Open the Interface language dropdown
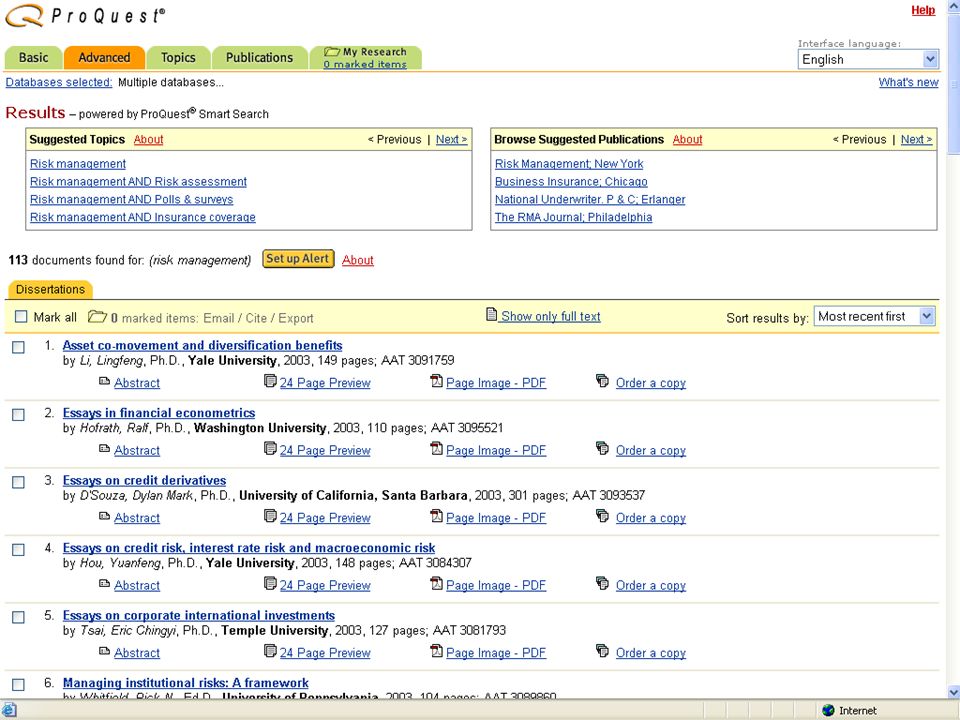This screenshot has width=960, height=720. coord(868,59)
